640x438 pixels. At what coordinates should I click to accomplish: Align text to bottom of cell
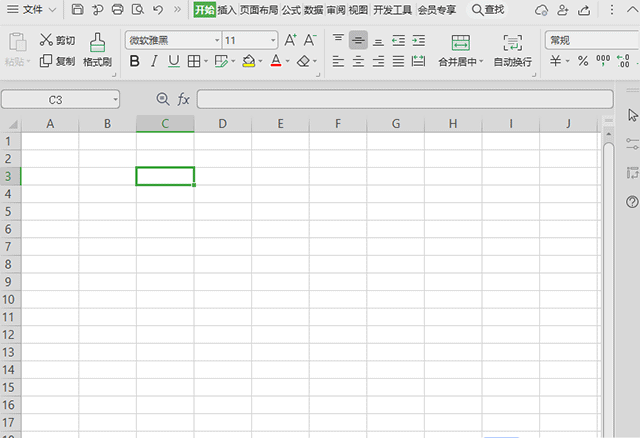(x=378, y=40)
